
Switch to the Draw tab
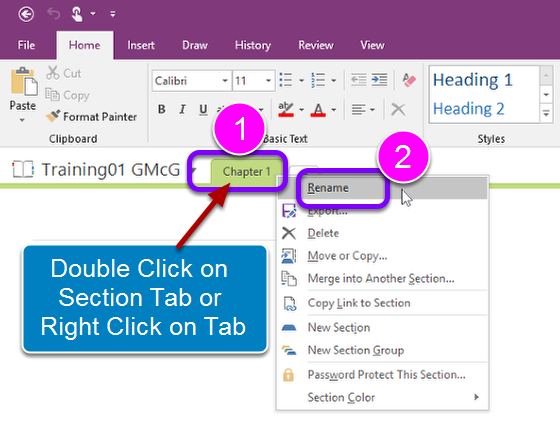(x=195, y=45)
